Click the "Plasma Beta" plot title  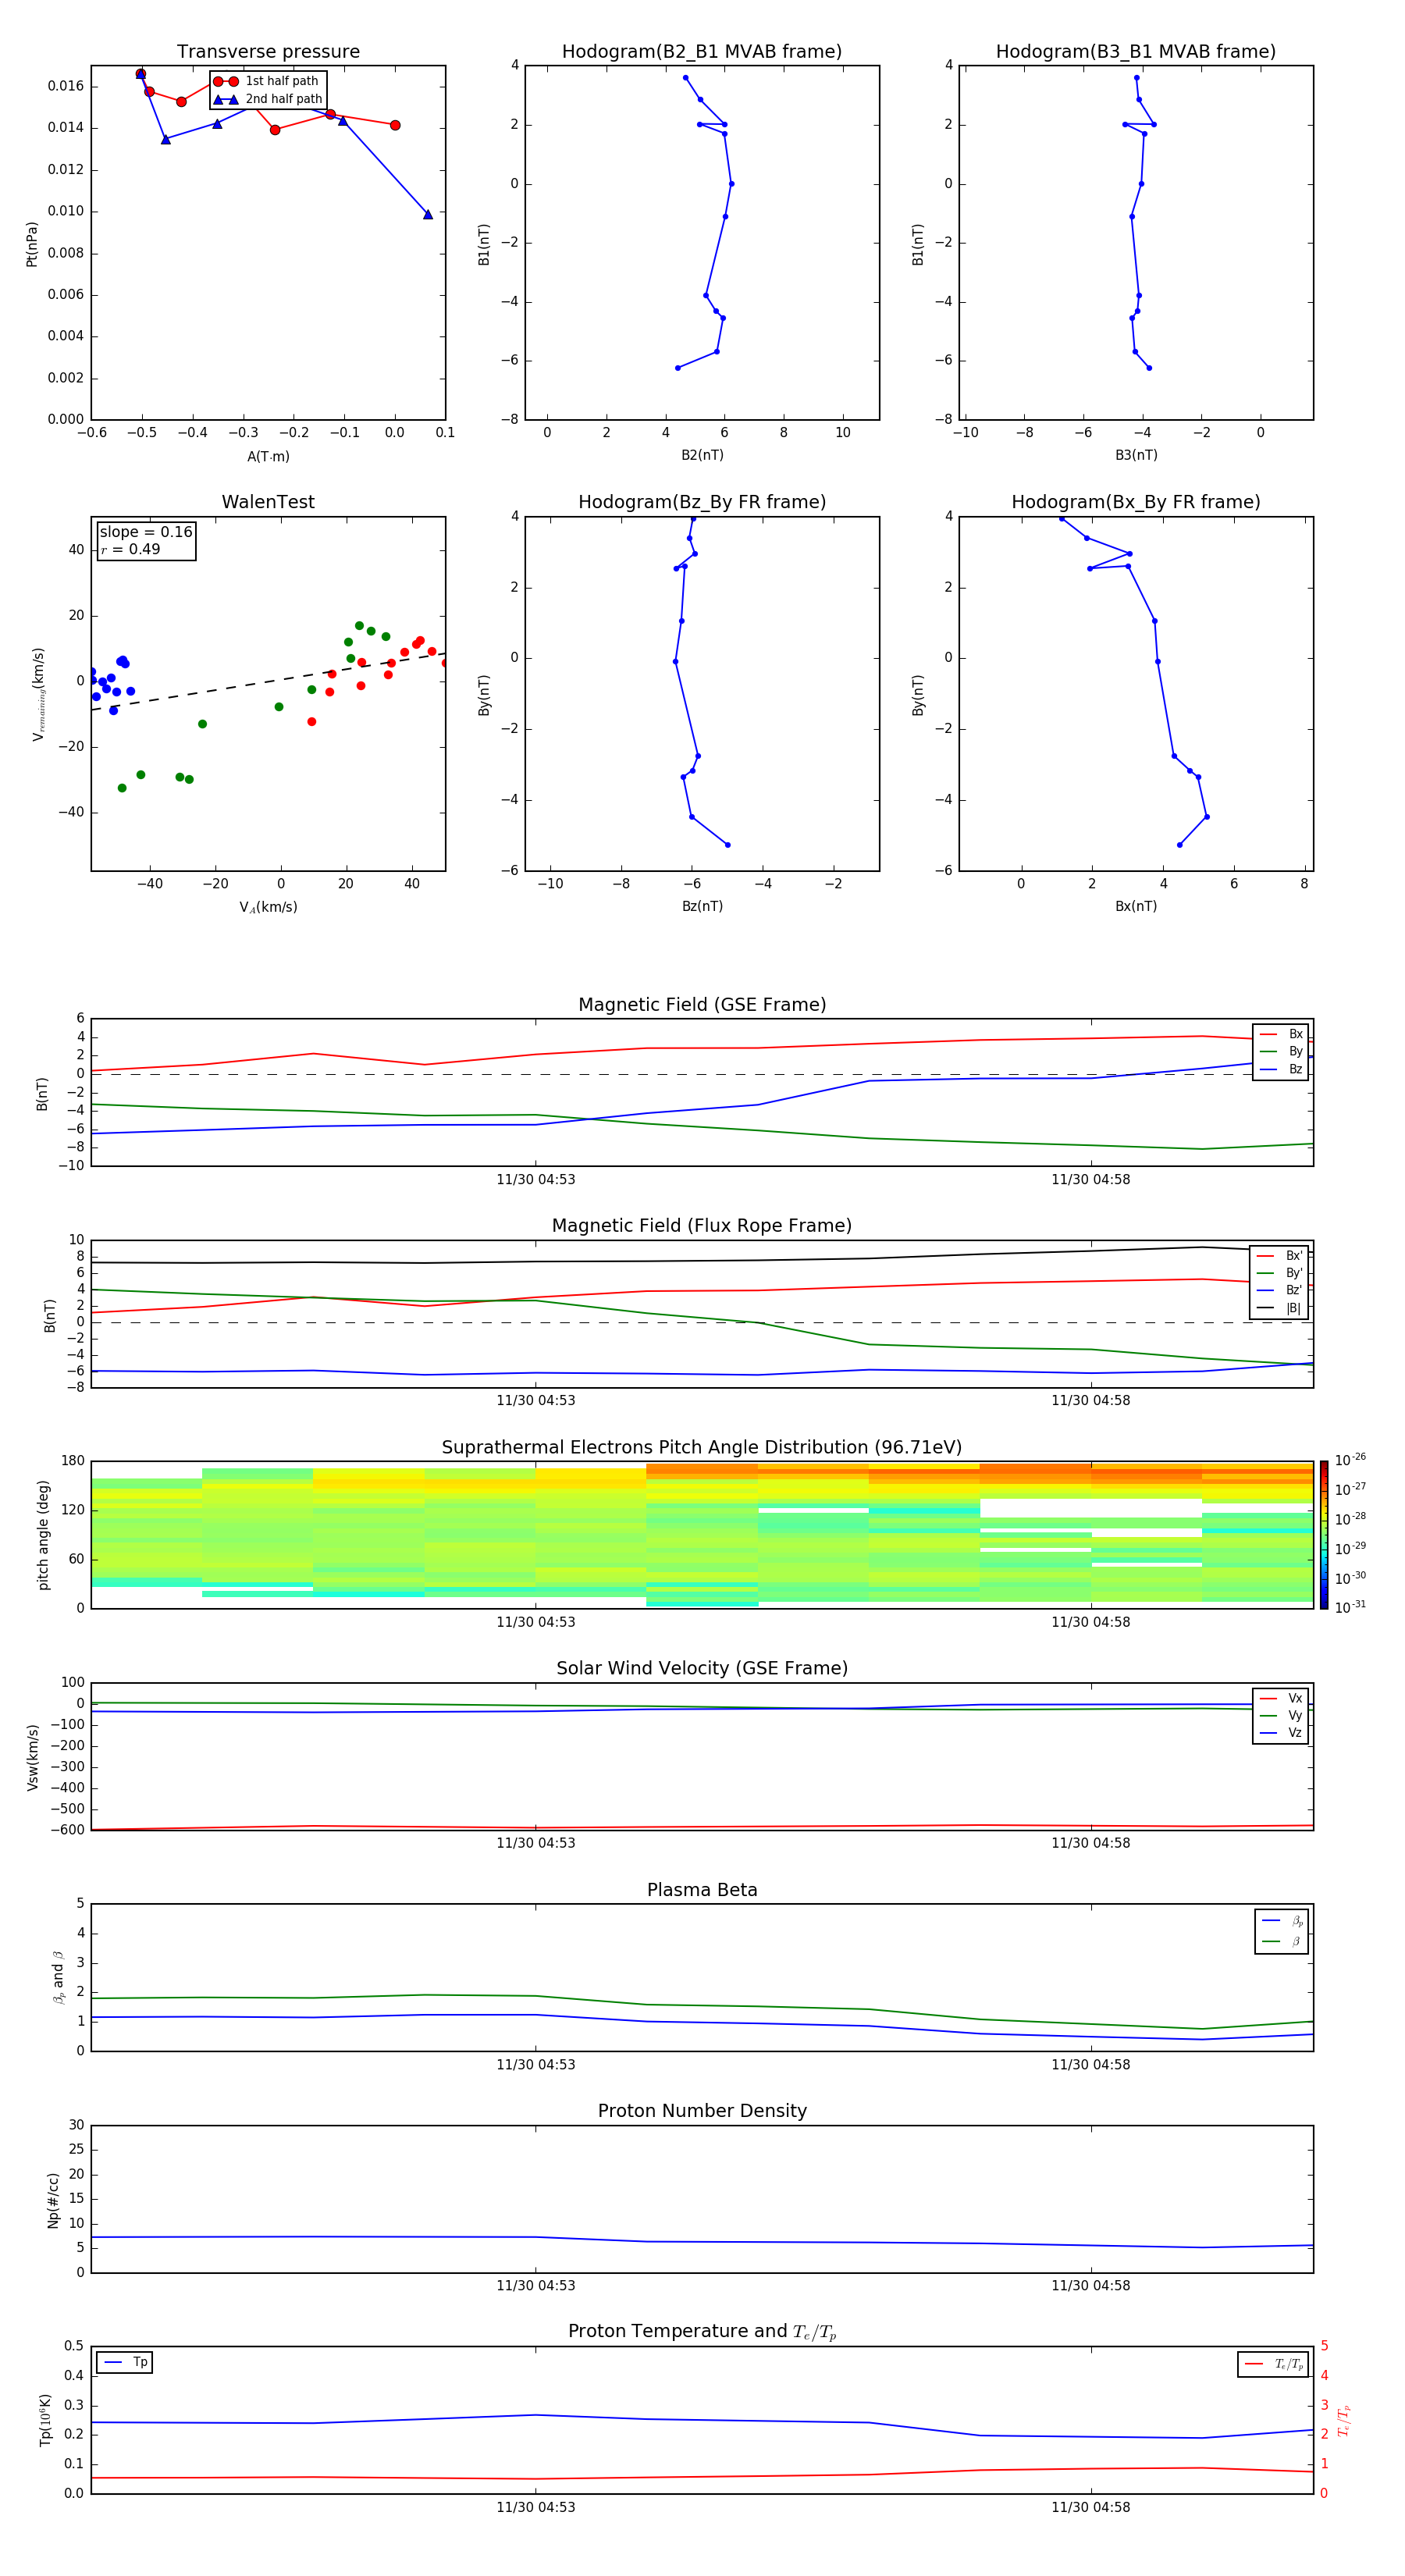[702, 1890]
